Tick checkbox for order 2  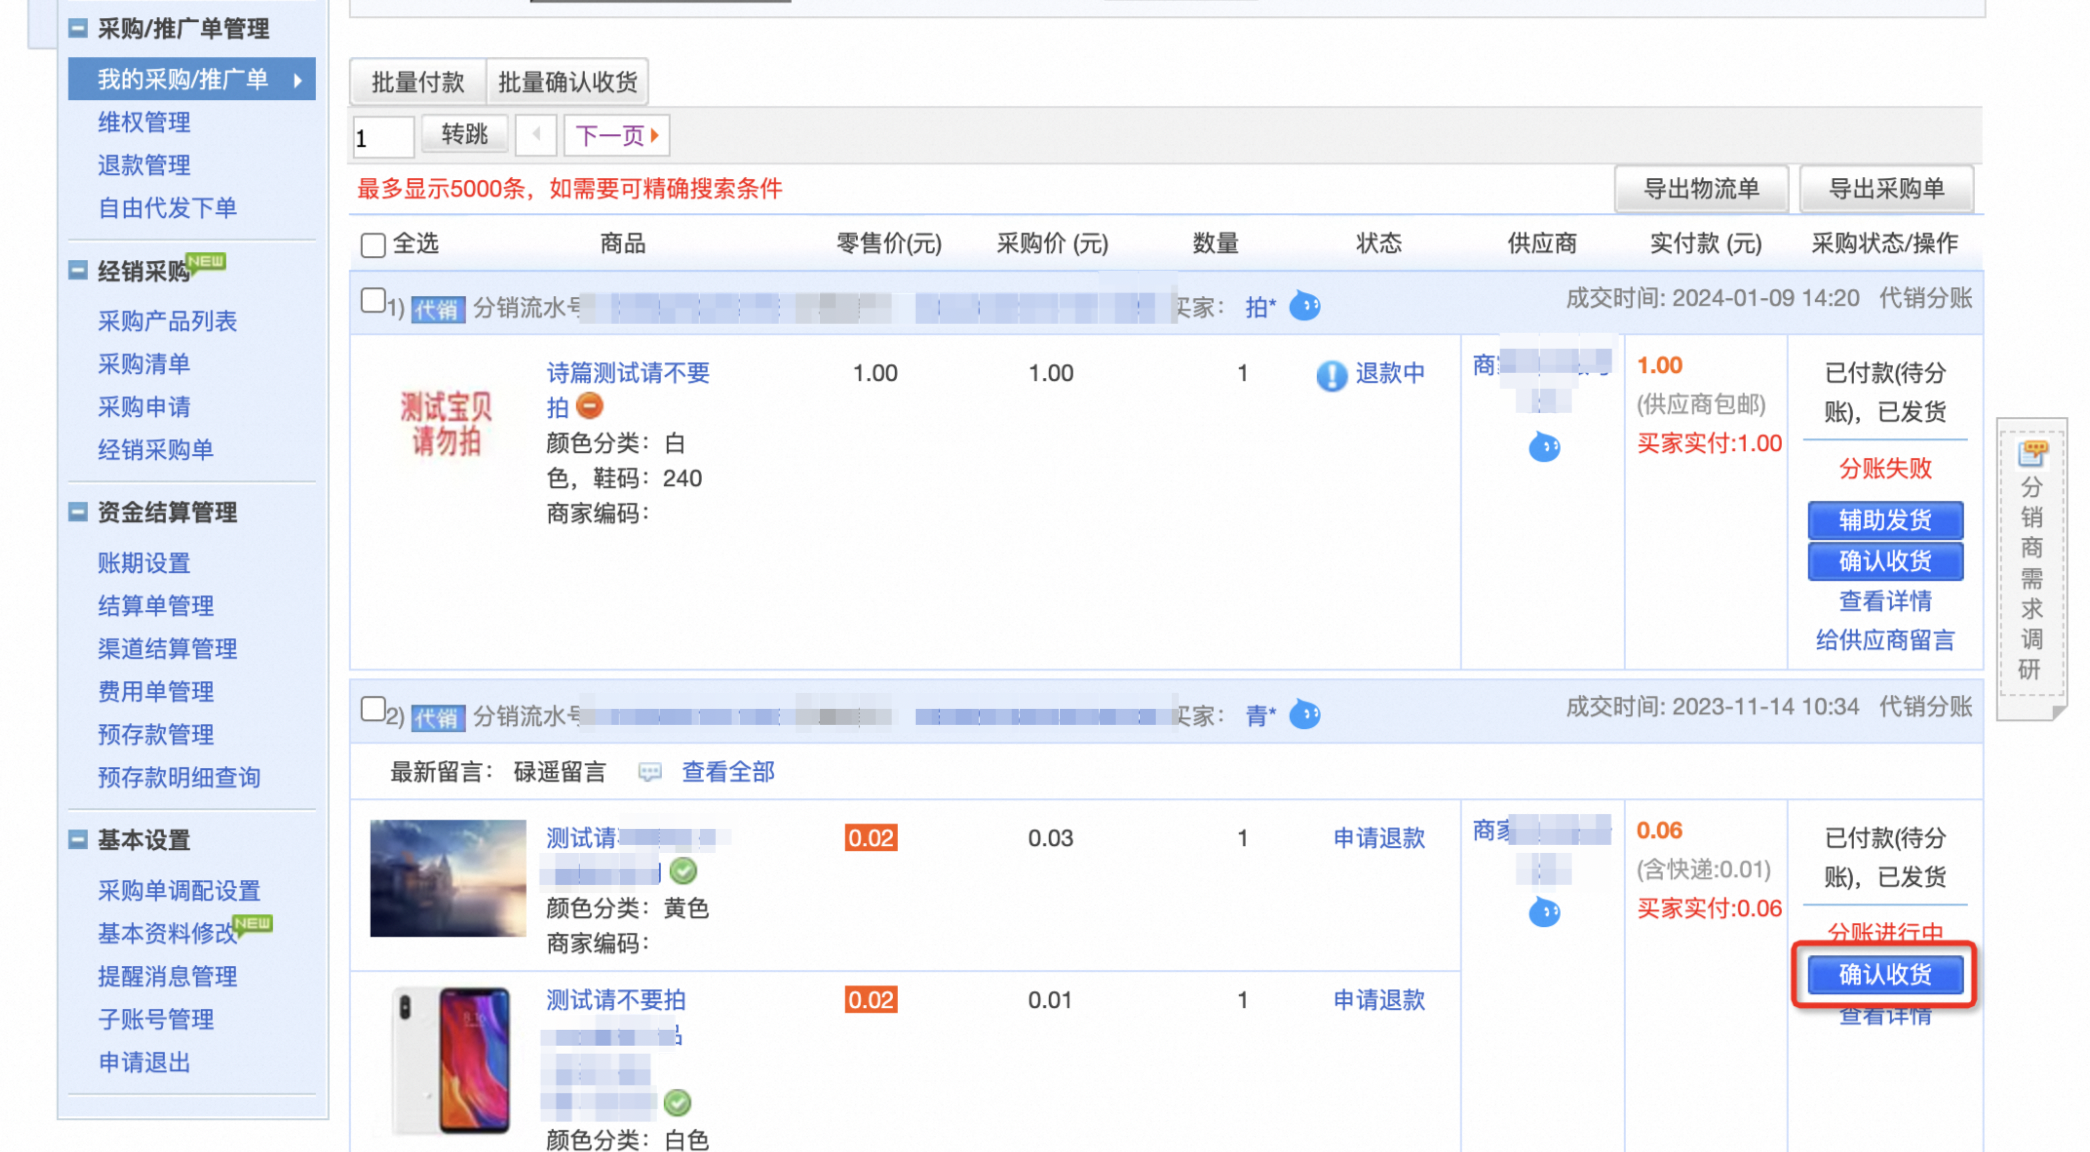point(373,709)
